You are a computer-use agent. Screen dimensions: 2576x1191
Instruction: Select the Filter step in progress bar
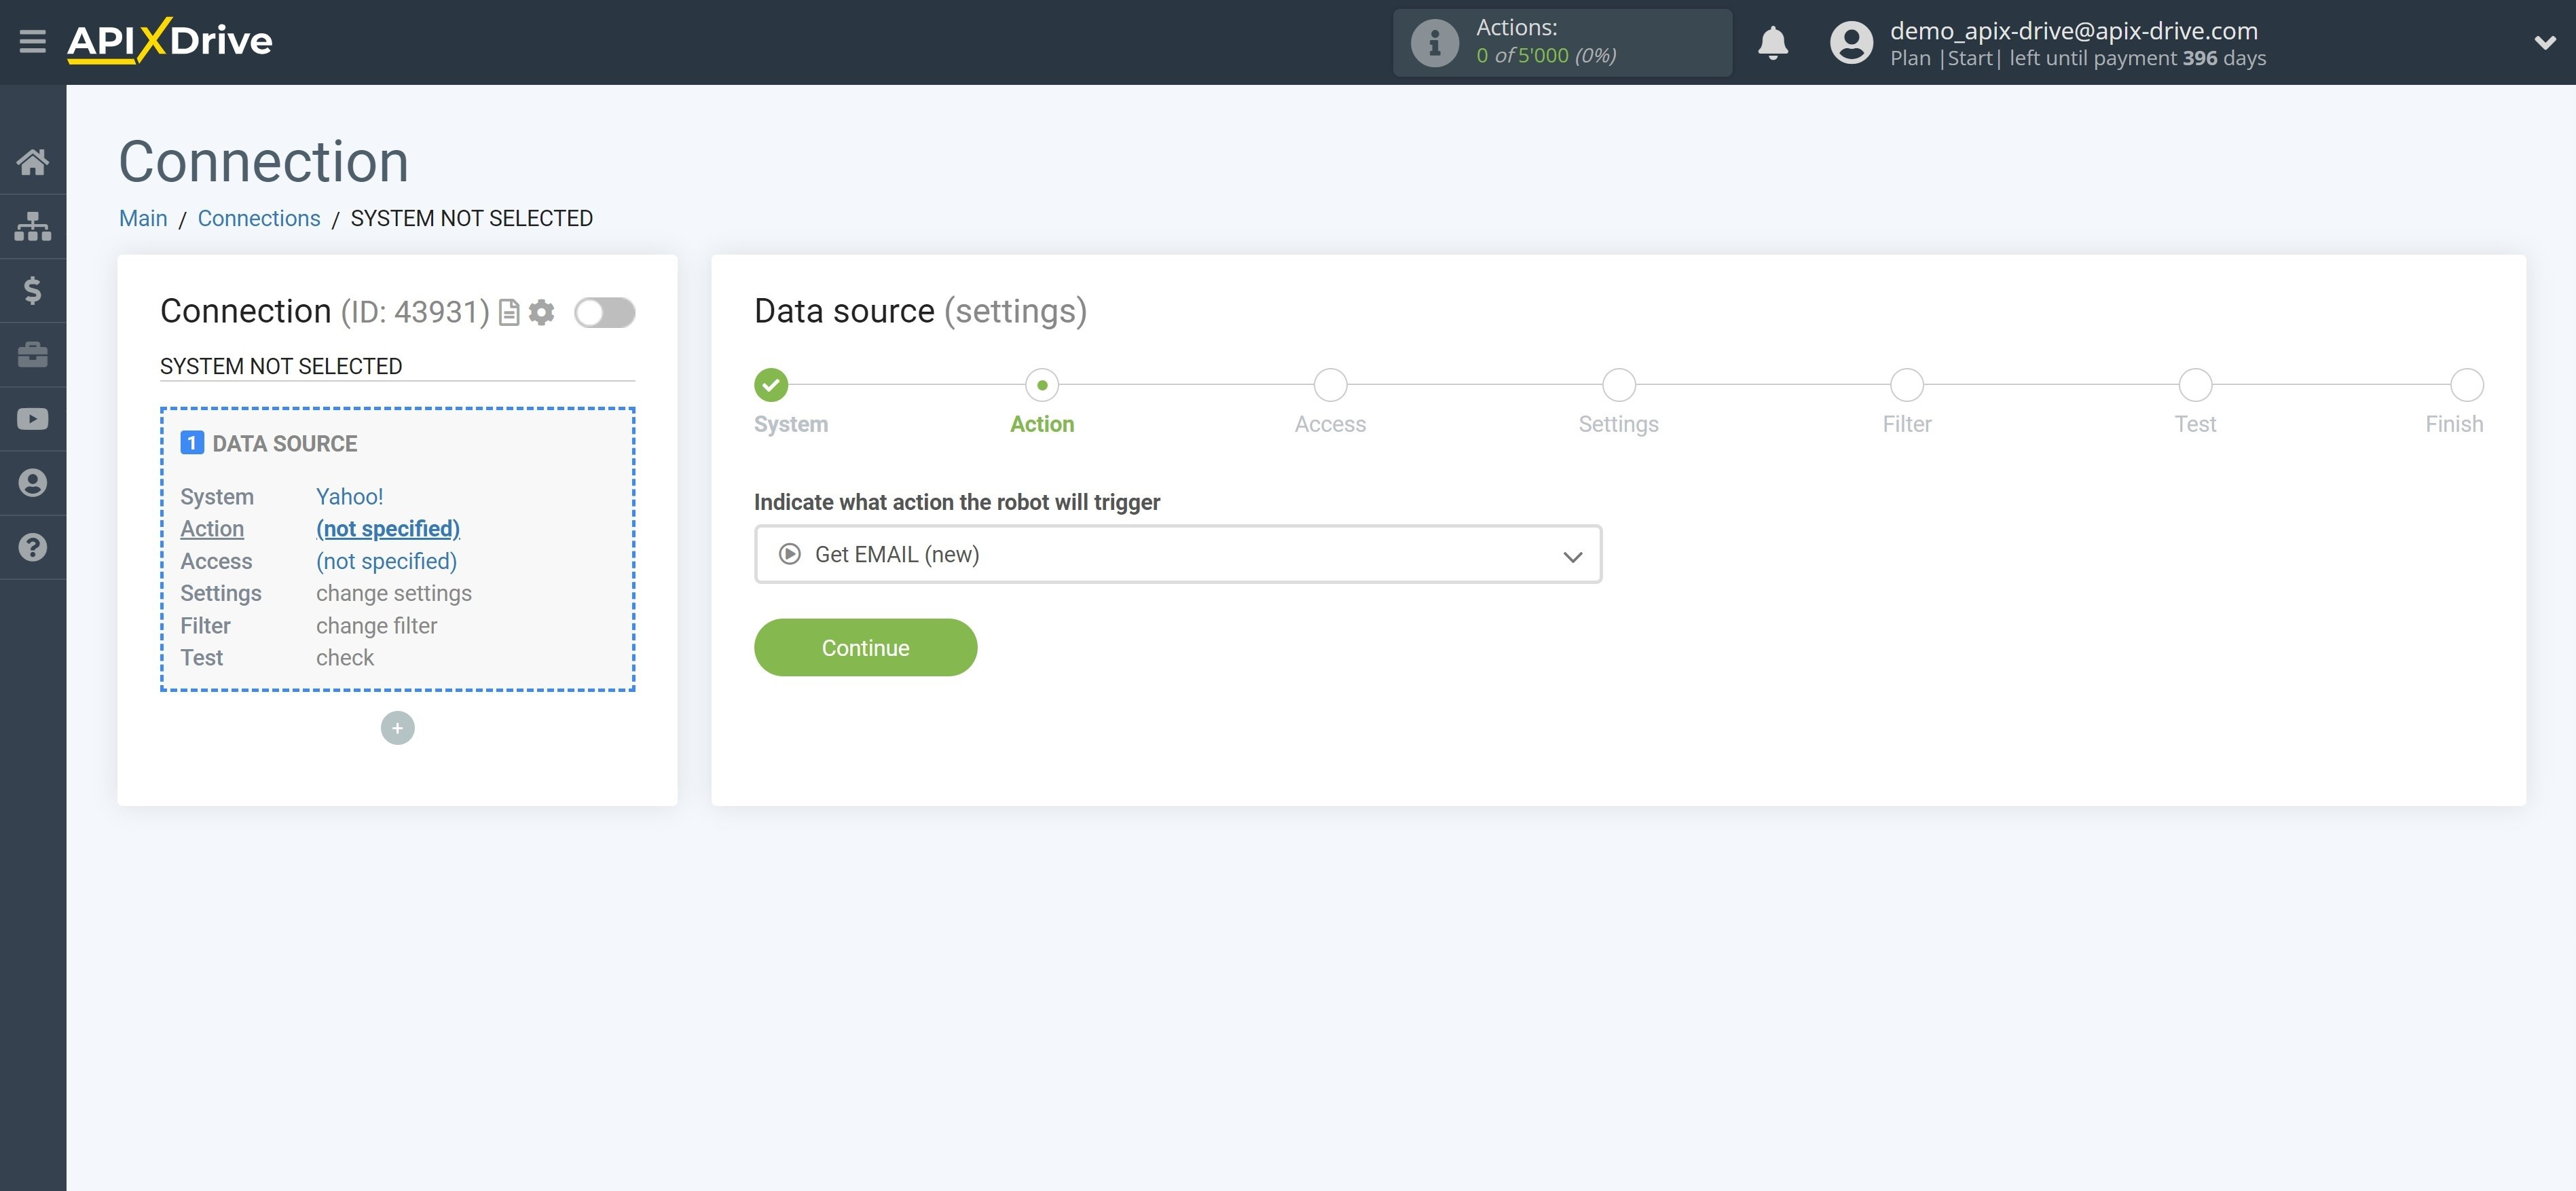1907,385
